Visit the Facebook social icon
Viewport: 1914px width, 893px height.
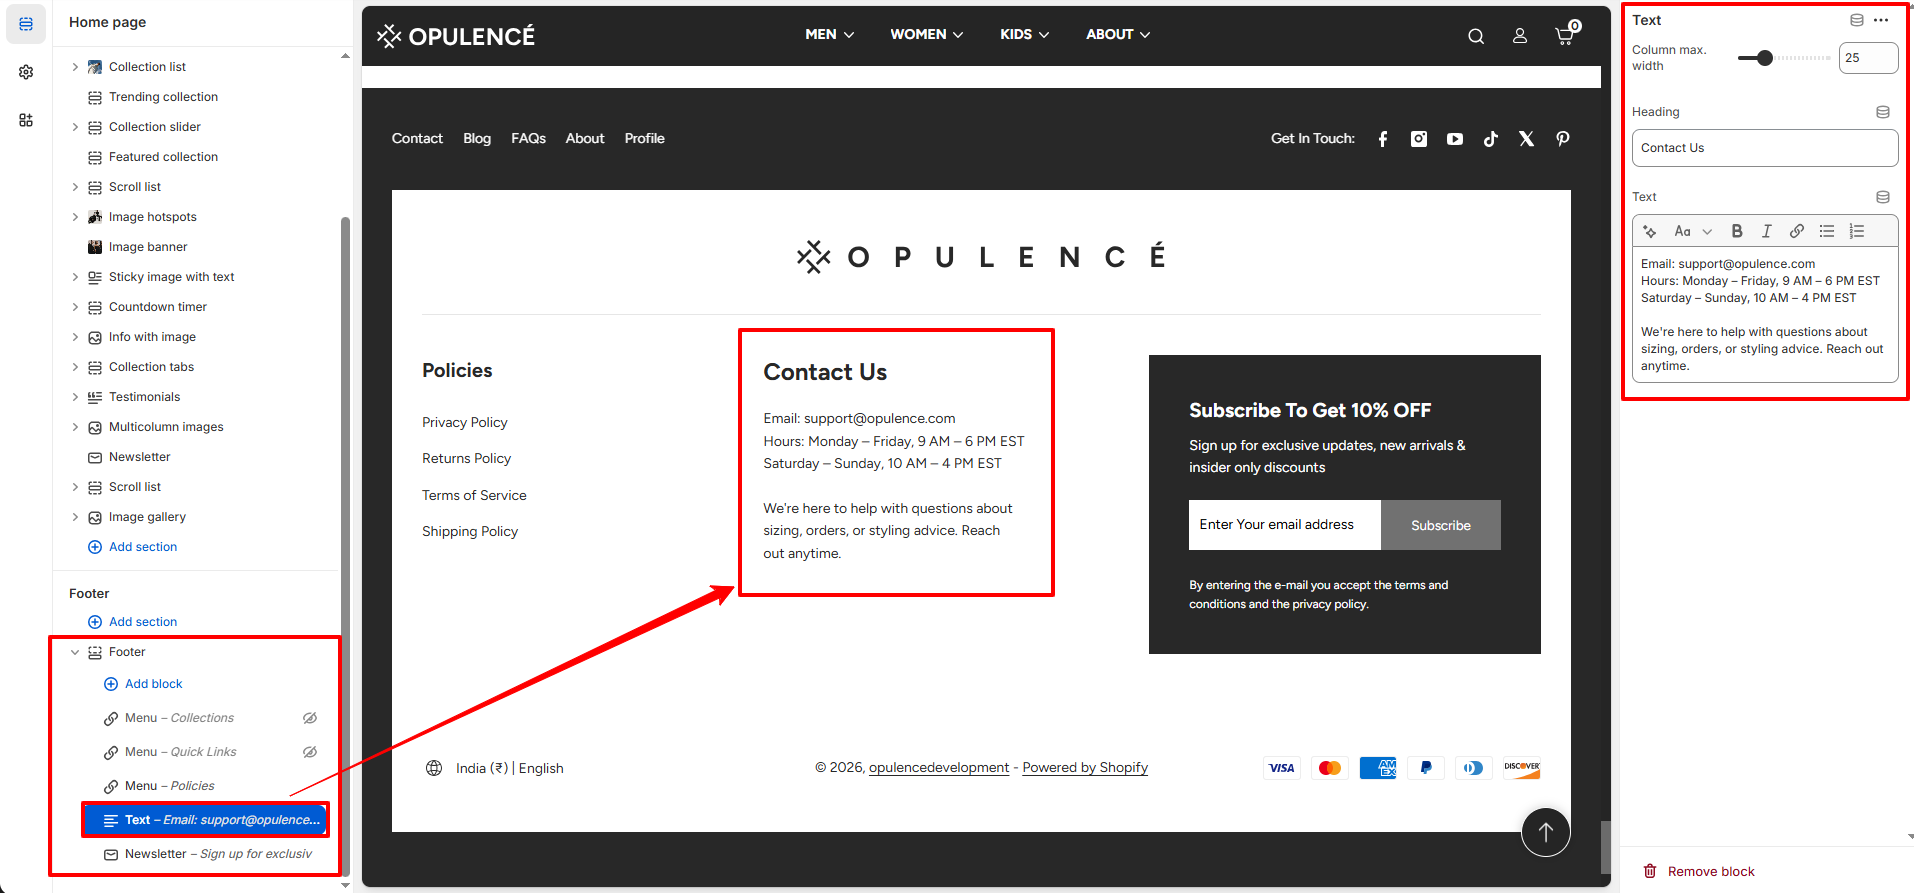(1383, 139)
